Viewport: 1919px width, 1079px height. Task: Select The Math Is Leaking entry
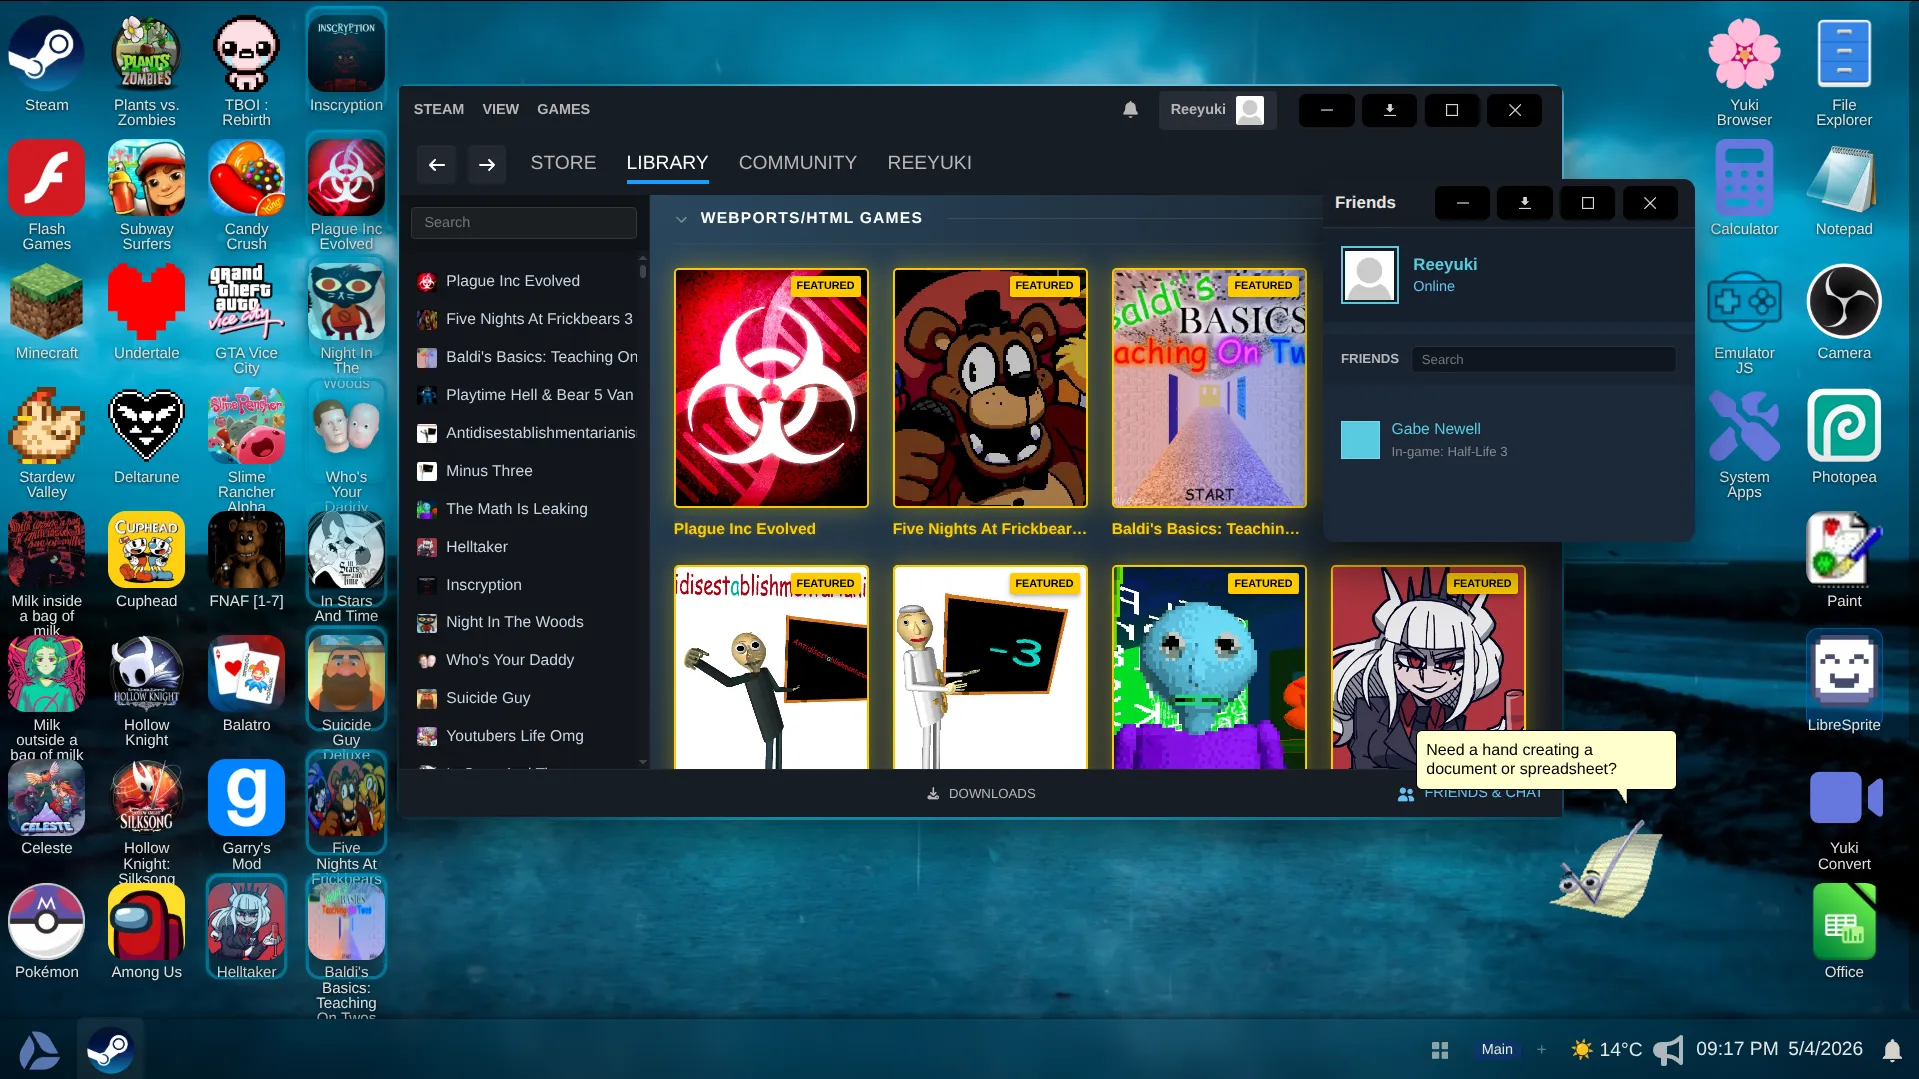click(525, 509)
